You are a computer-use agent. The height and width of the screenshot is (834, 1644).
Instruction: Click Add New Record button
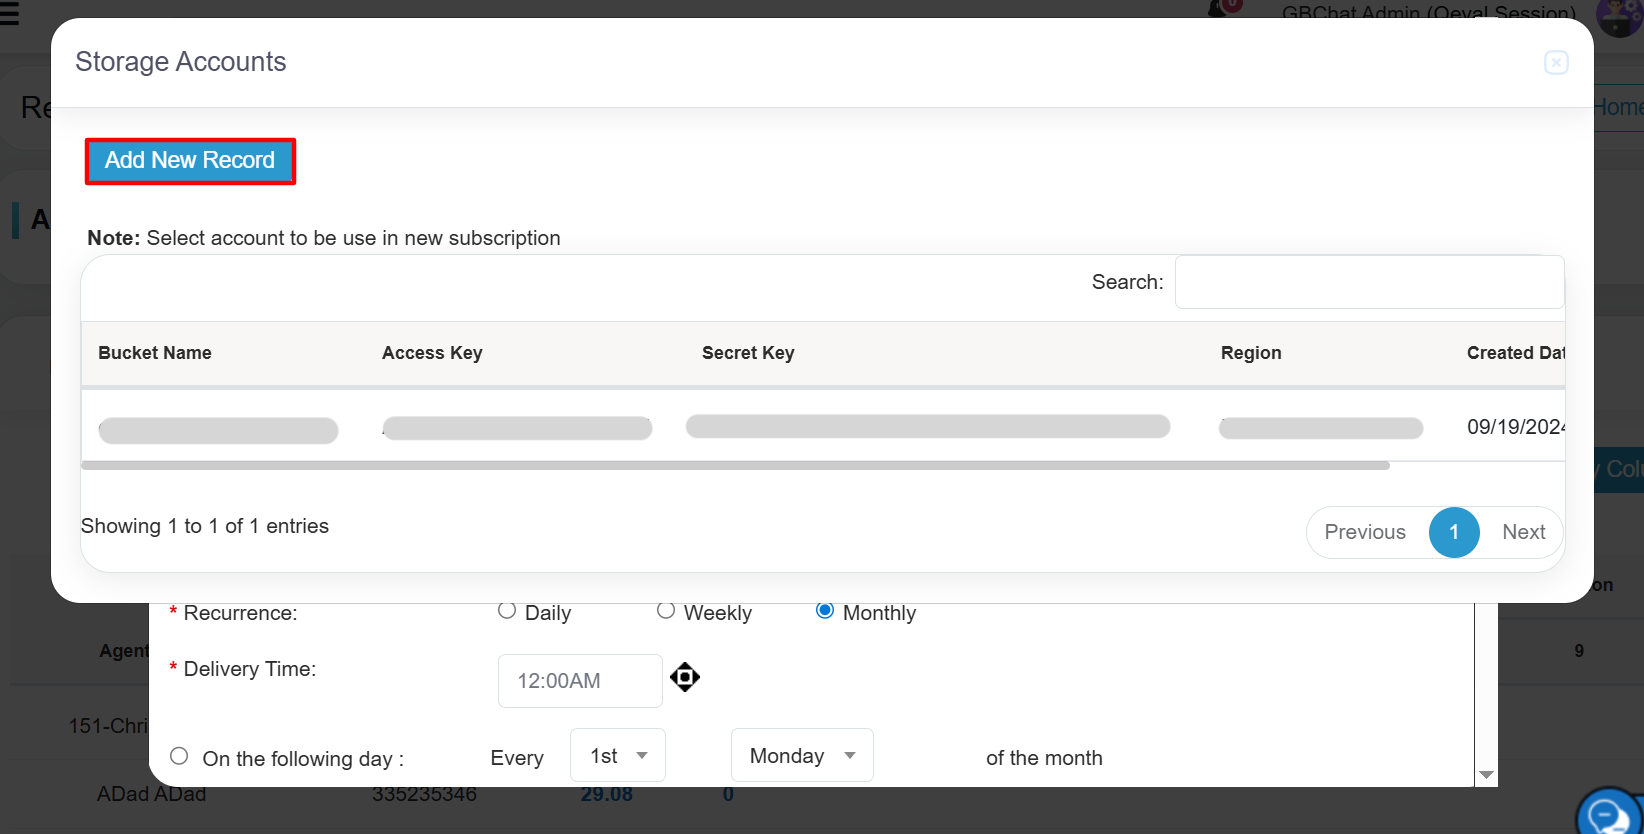[x=190, y=161]
